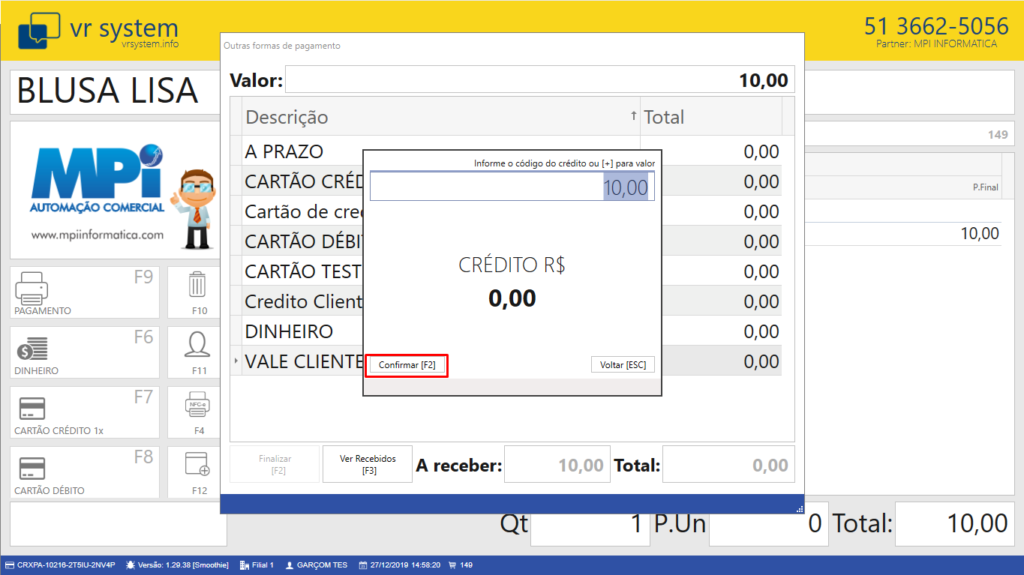Click the PAGAMENTO printer icon (F9)
The height and width of the screenshot is (575, 1024).
pos(31,288)
